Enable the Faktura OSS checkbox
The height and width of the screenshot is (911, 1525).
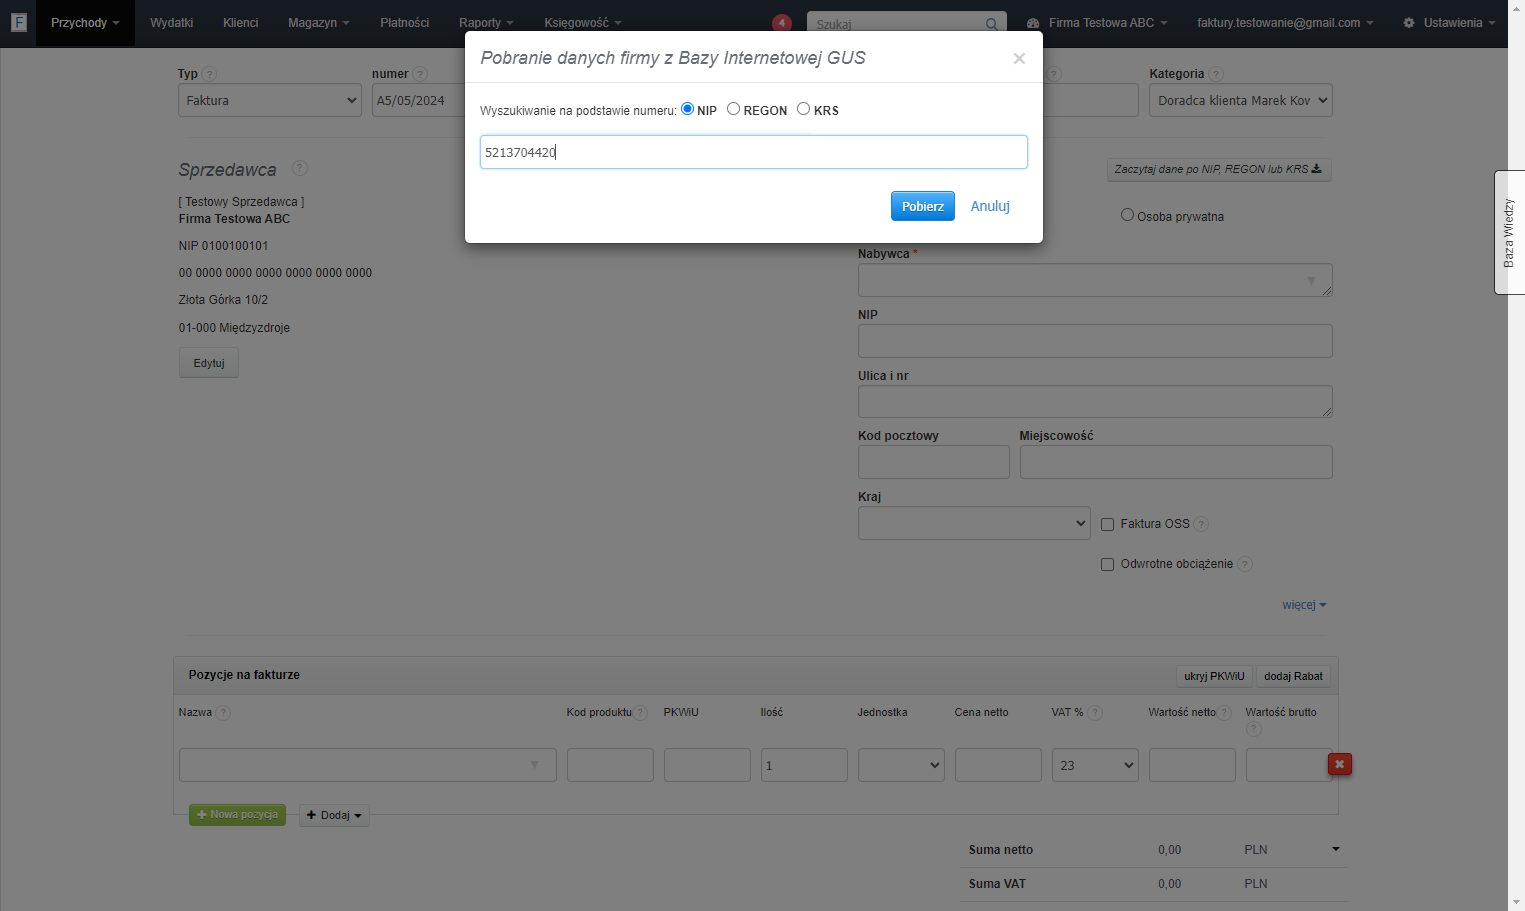pos(1108,524)
